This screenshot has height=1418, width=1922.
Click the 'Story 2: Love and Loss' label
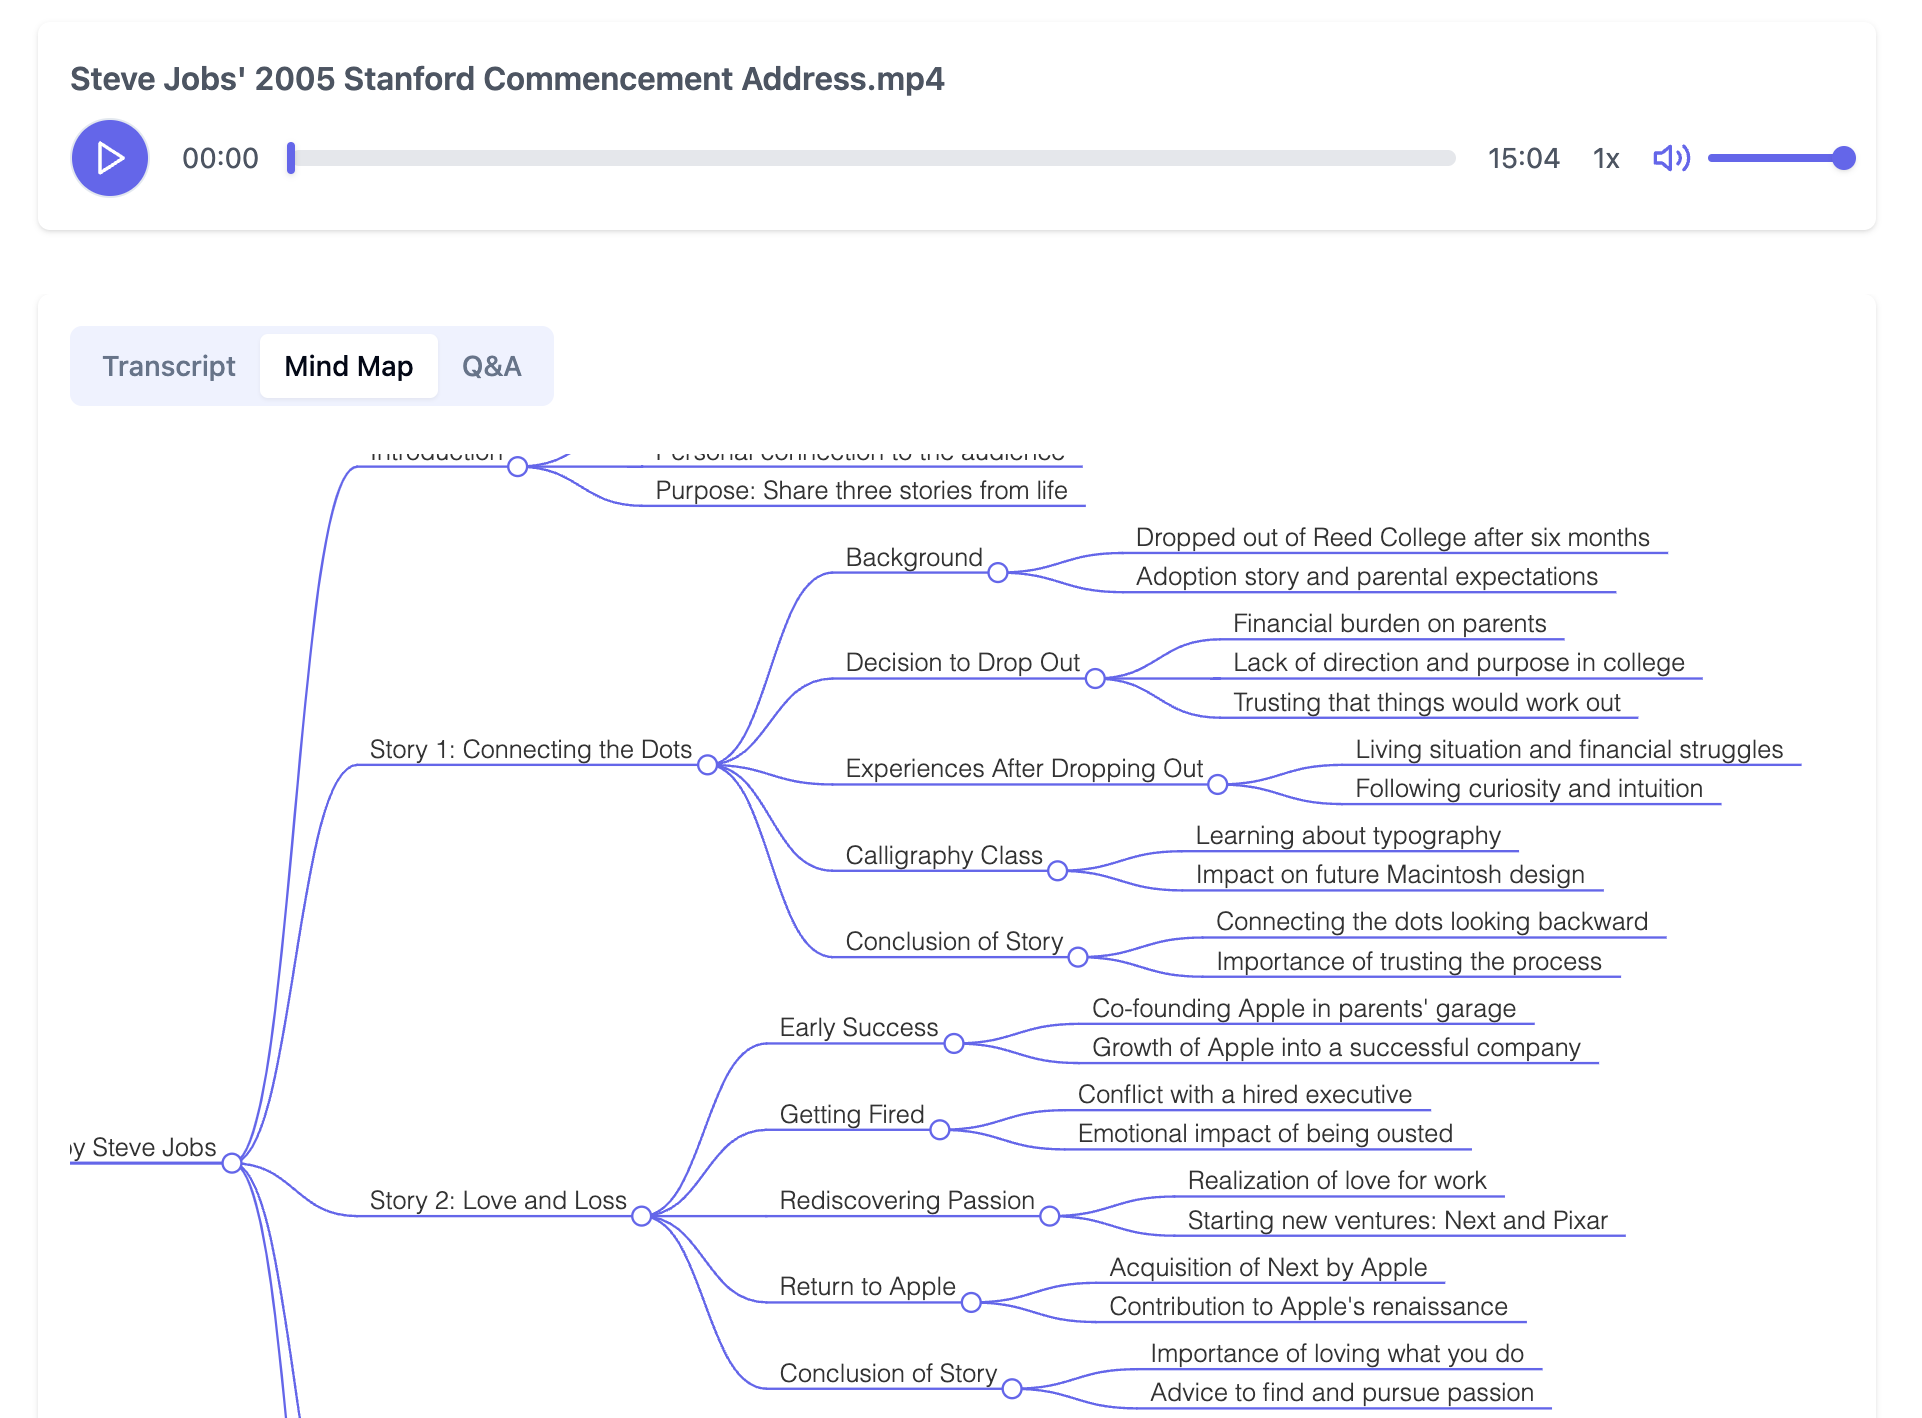click(x=498, y=1200)
